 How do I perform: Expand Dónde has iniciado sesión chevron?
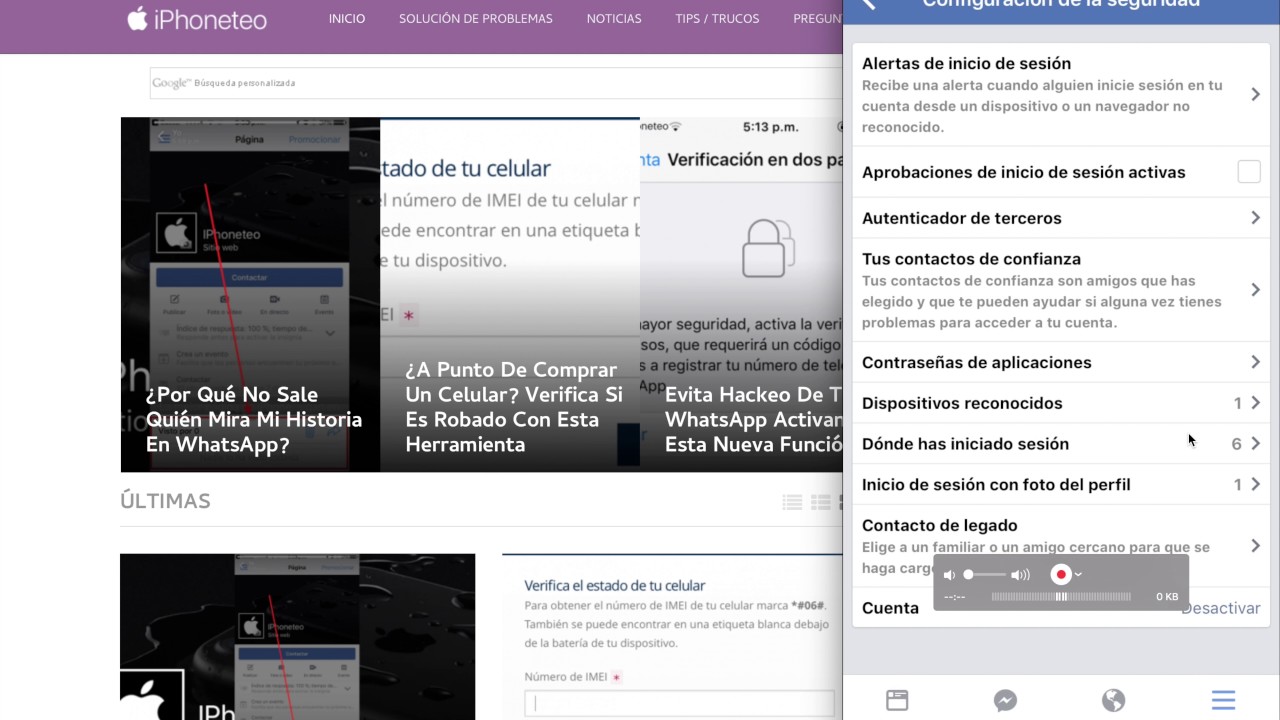click(x=1255, y=443)
